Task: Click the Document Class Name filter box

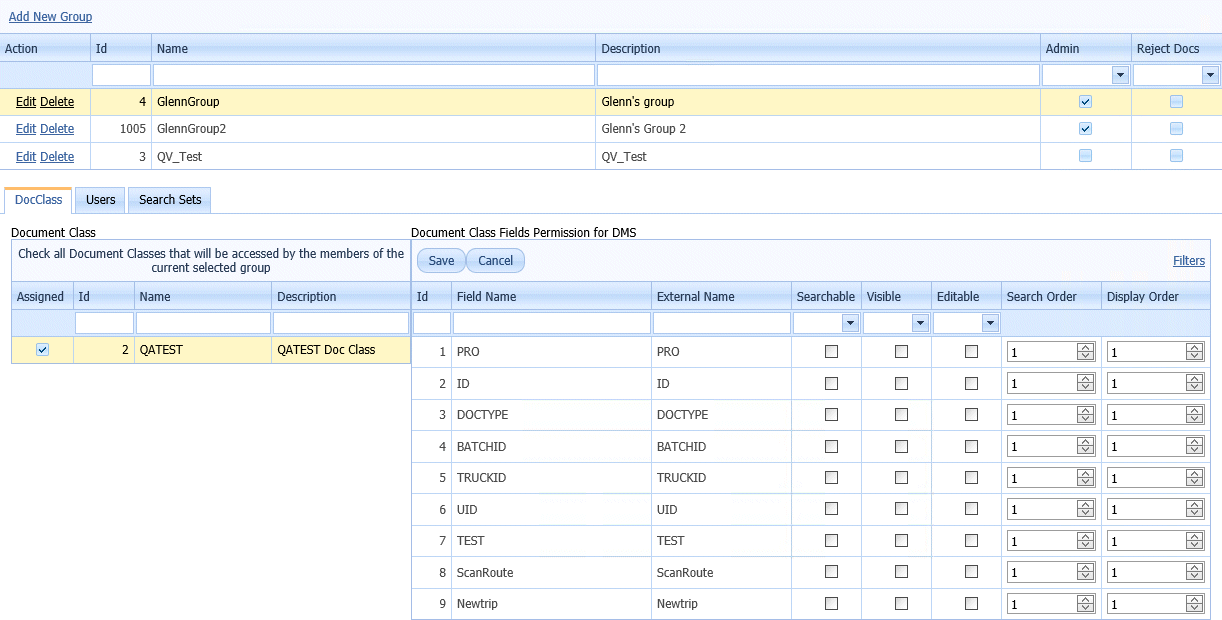Action: point(203,323)
